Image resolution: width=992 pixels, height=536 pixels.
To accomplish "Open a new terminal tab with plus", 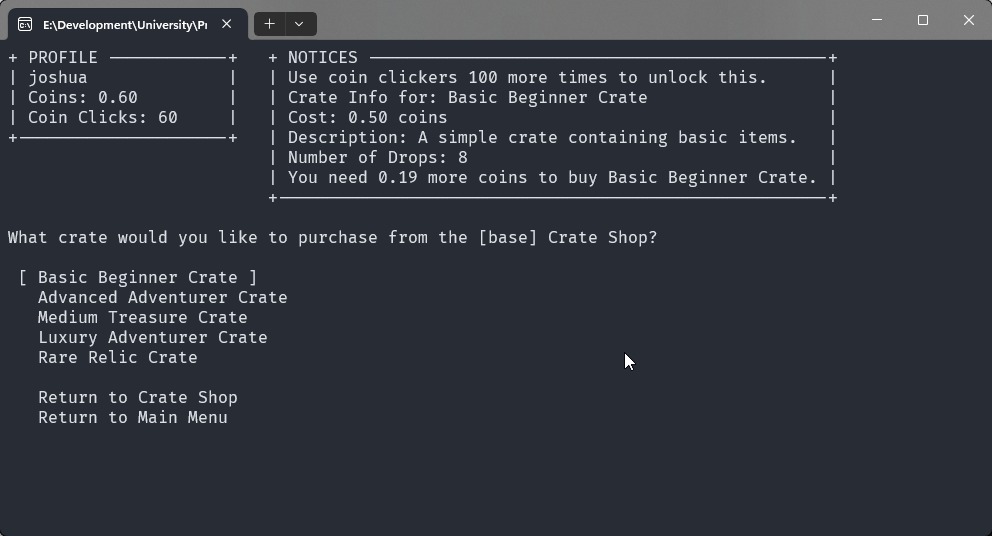I will [x=269, y=24].
